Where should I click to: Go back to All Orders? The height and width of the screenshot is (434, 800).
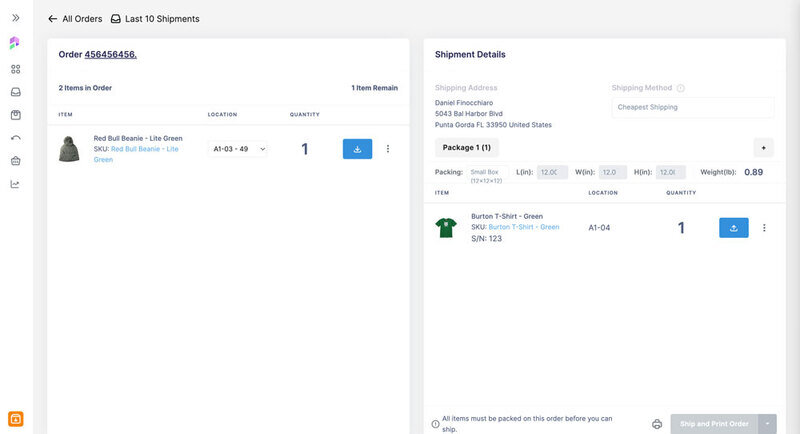pyautogui.click(x=75, y=19)
